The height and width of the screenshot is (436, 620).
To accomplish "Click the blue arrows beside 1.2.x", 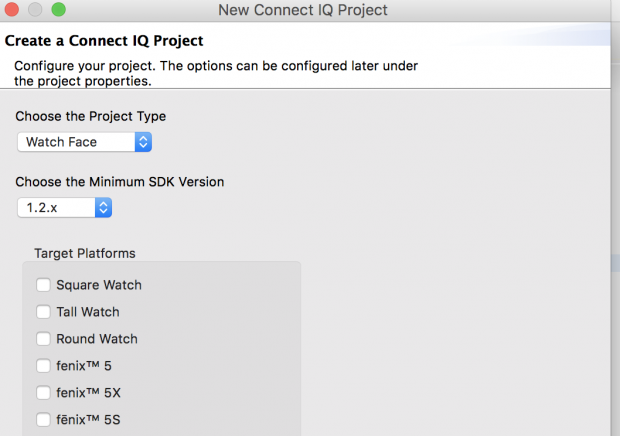I will (103, 208).
